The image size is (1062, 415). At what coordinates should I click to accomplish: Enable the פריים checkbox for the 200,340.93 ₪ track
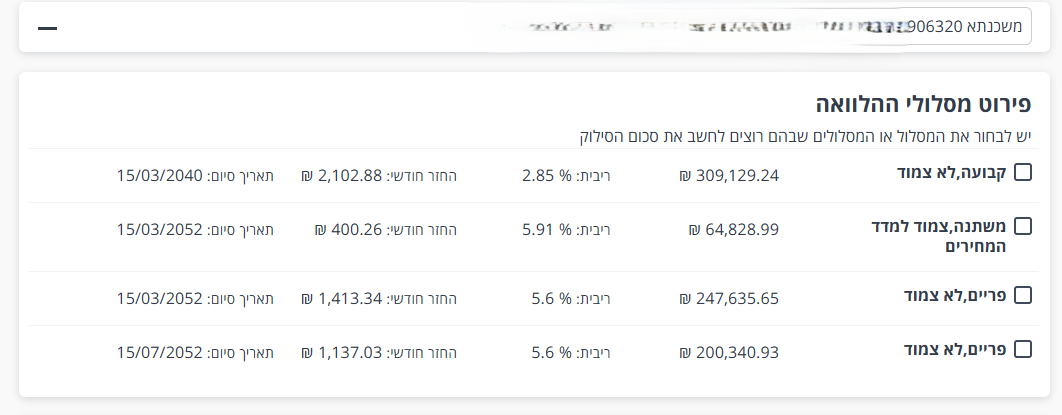tap(1022, 349)
